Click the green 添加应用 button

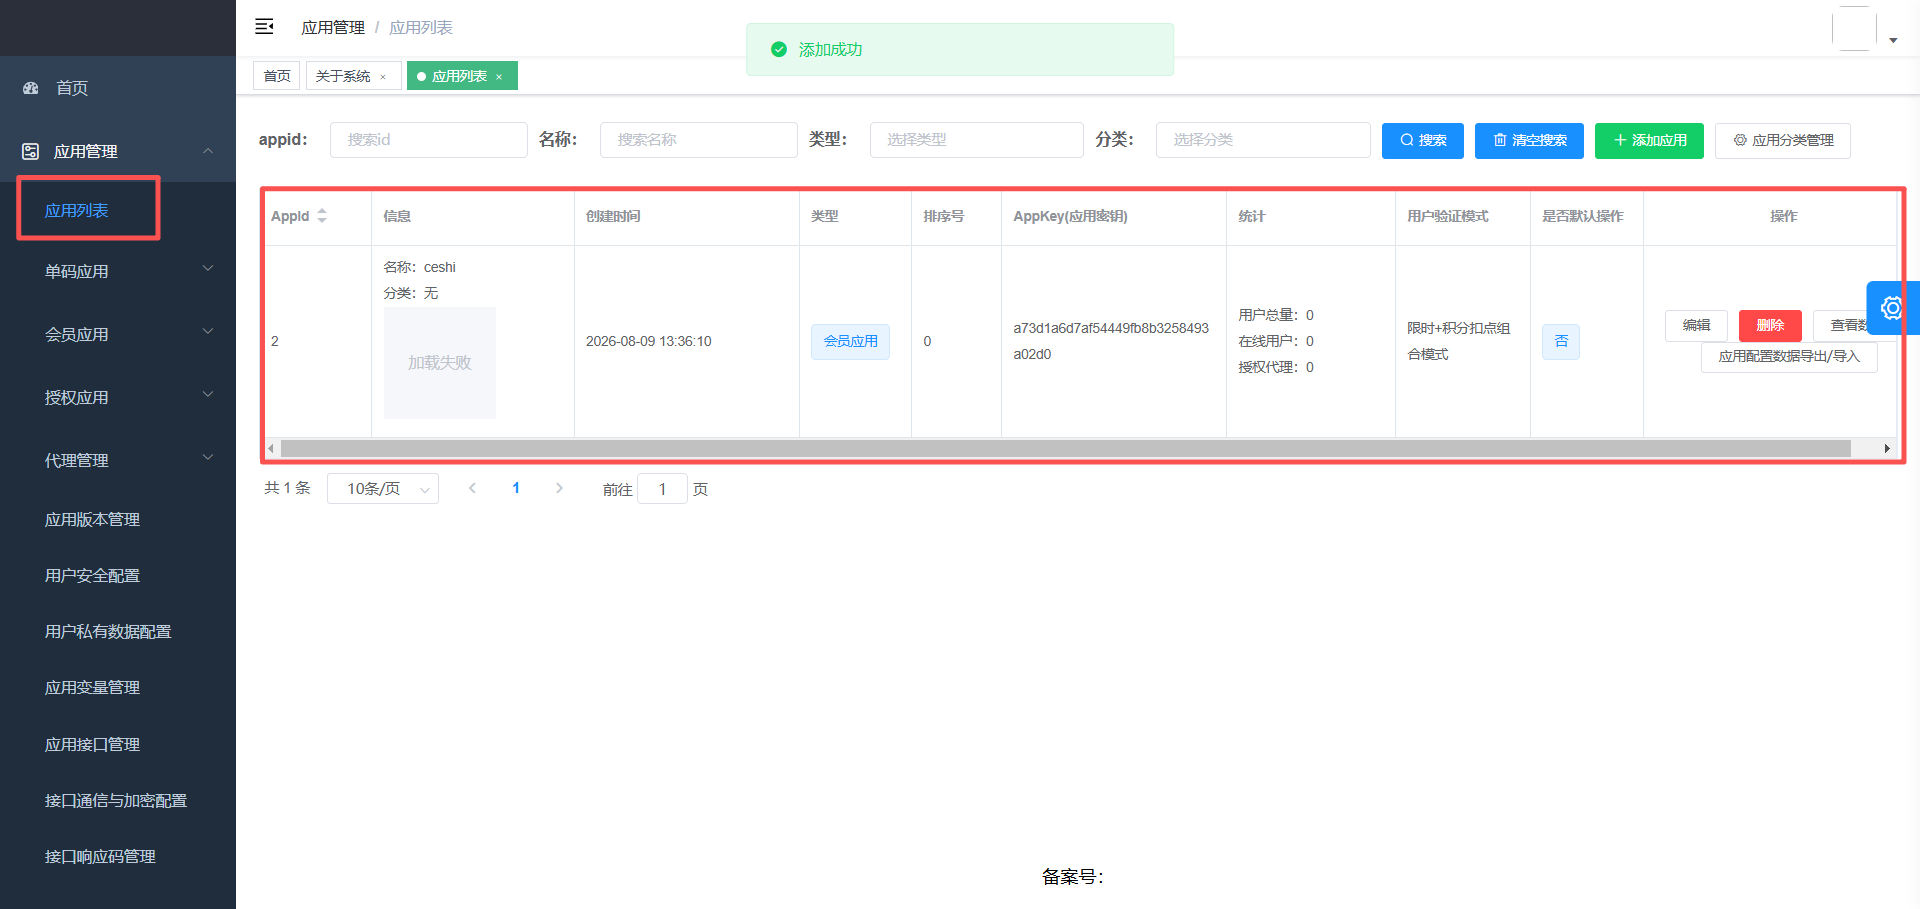pyautogui.click(x=1649, y=140)
